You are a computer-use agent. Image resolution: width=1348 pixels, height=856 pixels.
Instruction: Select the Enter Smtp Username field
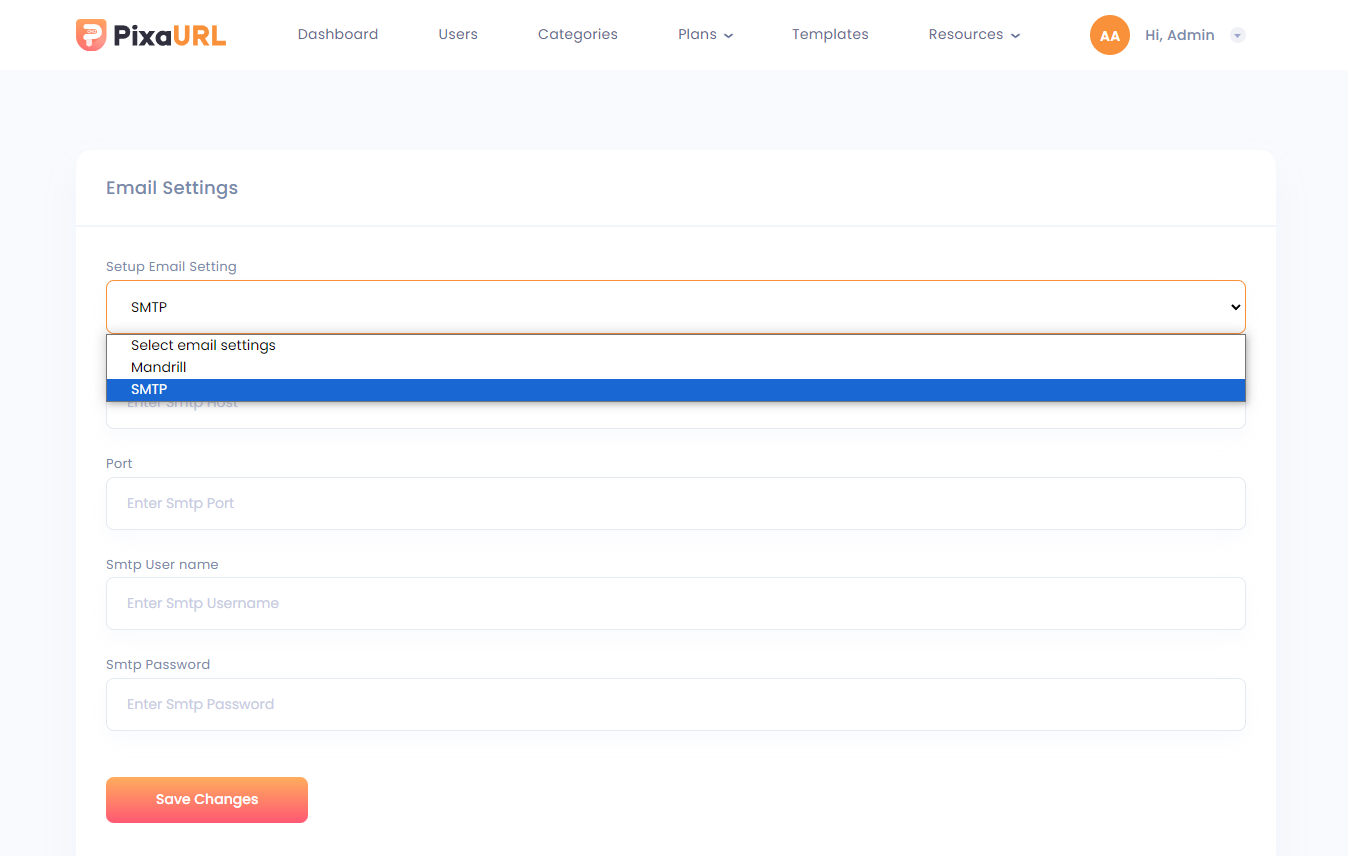click(675, 603)
